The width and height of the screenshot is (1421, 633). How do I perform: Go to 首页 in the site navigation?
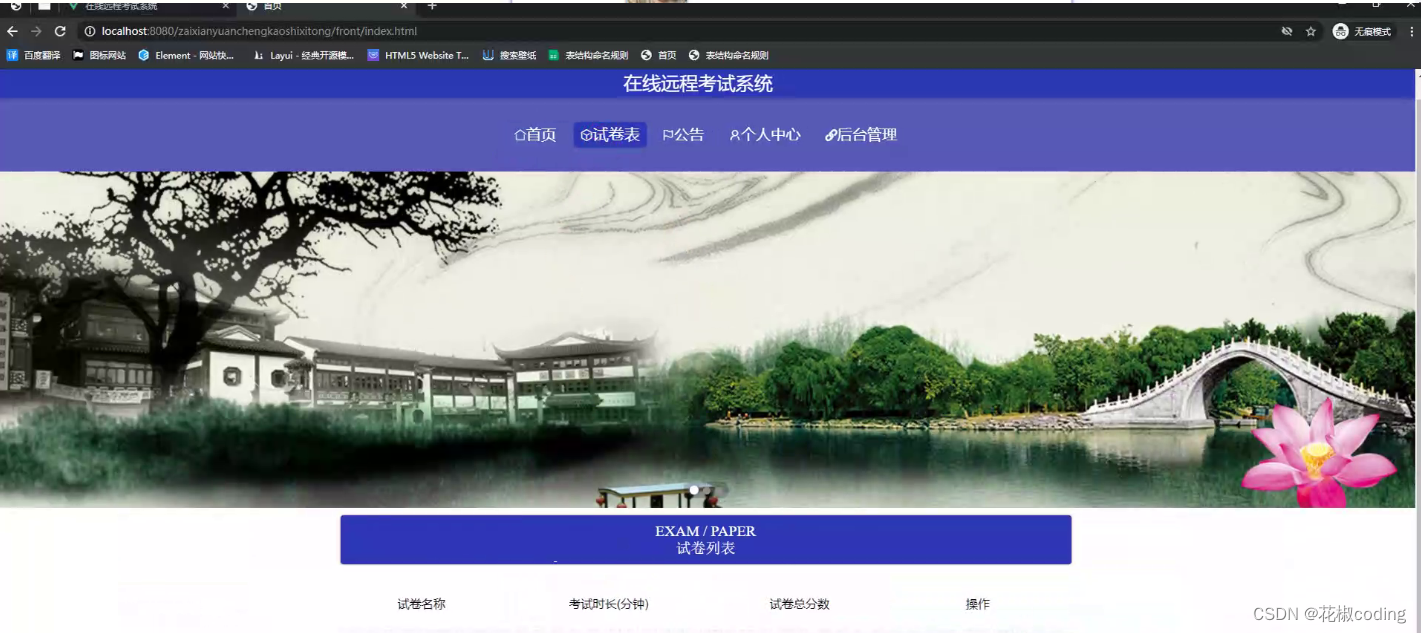535,135
